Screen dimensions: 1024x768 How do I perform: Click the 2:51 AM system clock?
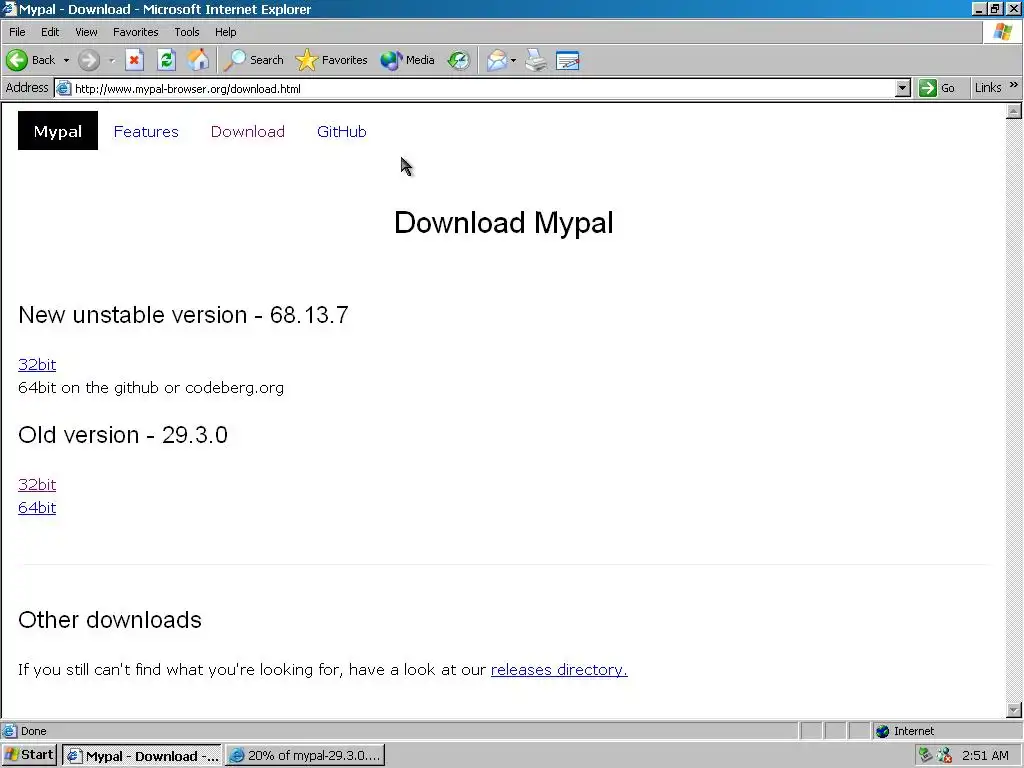tap(985, 756)
